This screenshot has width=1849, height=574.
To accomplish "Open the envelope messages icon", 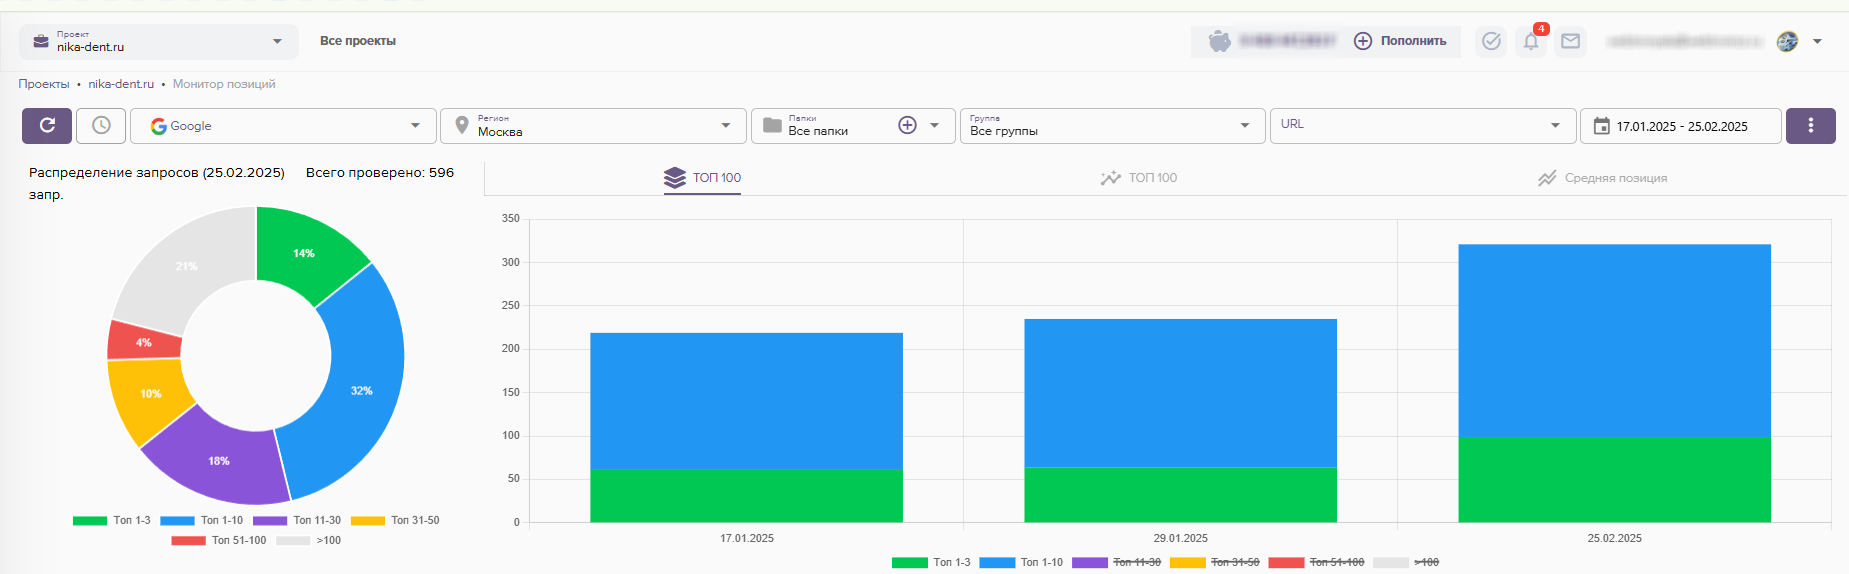I will pyautogui.click(x=1570, y=41).
